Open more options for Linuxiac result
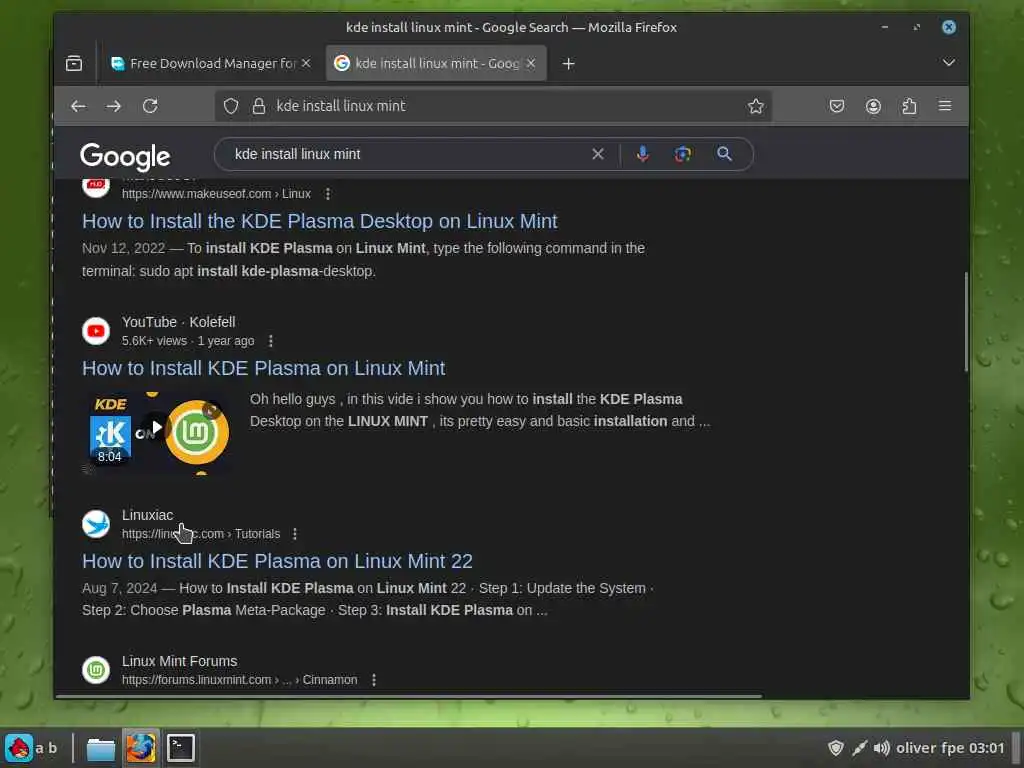Screen dimensions: 1024x768 [x=295, y=534]
